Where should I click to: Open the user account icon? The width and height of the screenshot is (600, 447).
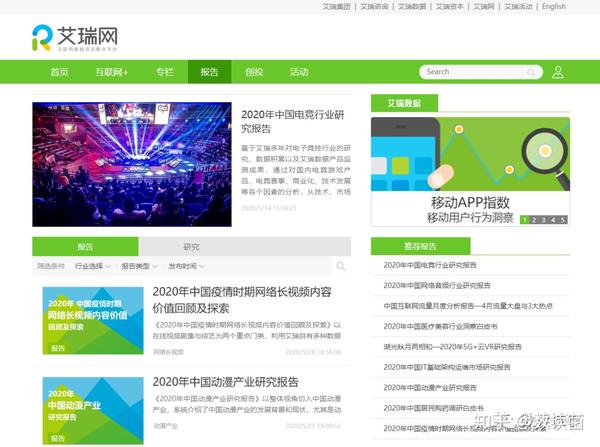point(558,72)
